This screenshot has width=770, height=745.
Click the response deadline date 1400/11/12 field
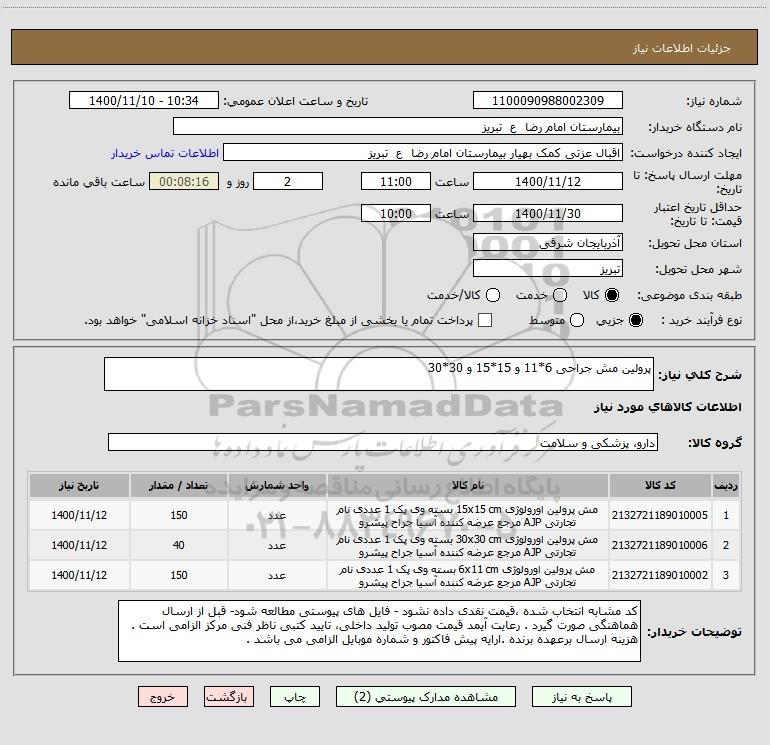click(x=548, y=181)
